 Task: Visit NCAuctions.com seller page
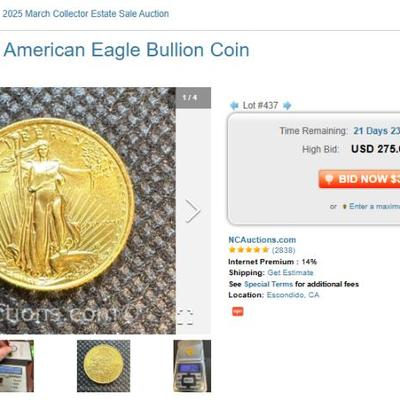pyautogui.click(x=262, y=240)
